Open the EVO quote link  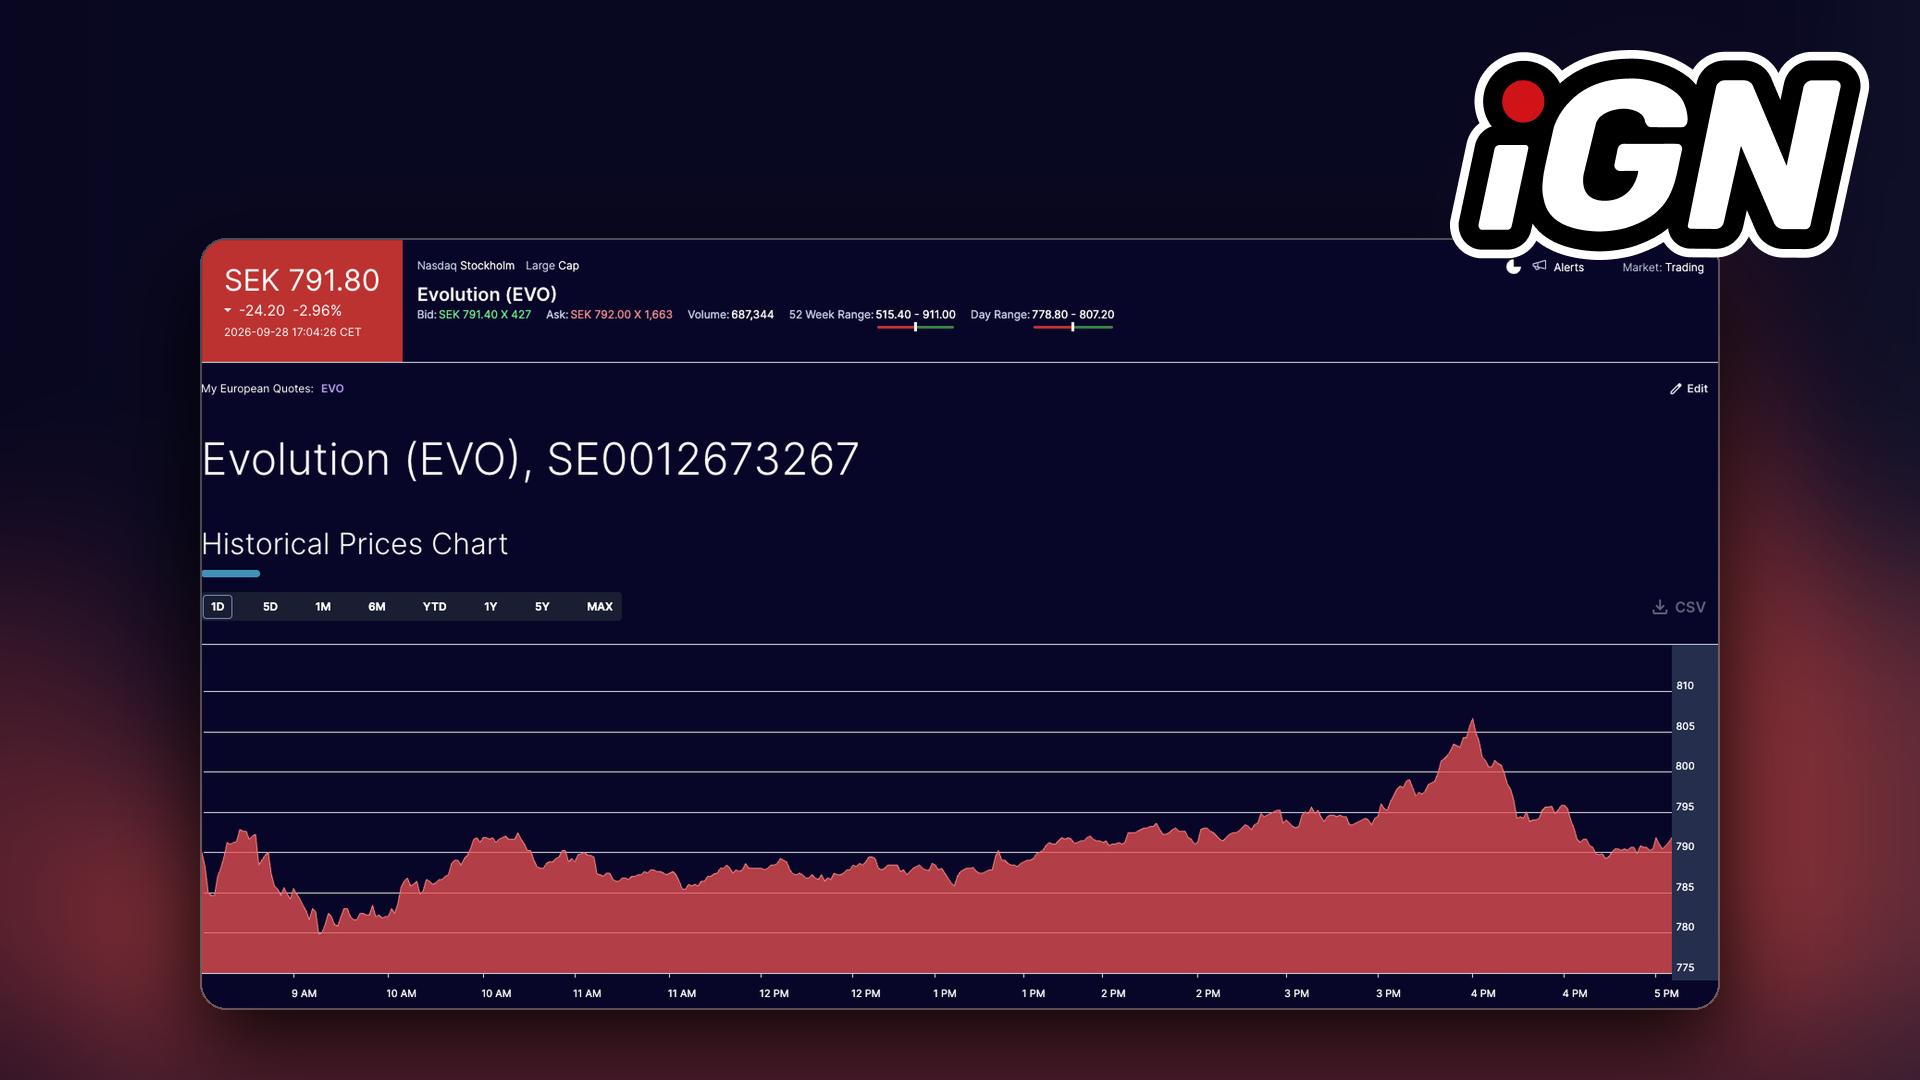pyautogui.click(x=332, y=389)
